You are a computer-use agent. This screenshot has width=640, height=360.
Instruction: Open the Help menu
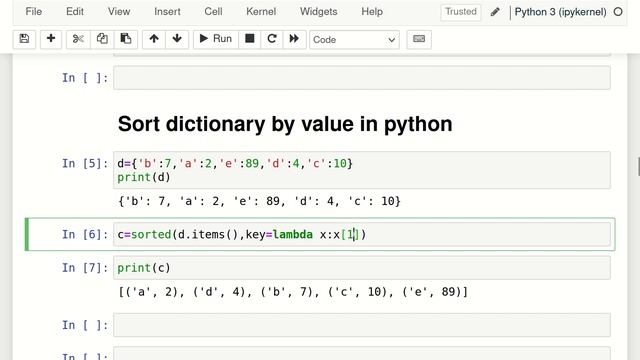372,11
